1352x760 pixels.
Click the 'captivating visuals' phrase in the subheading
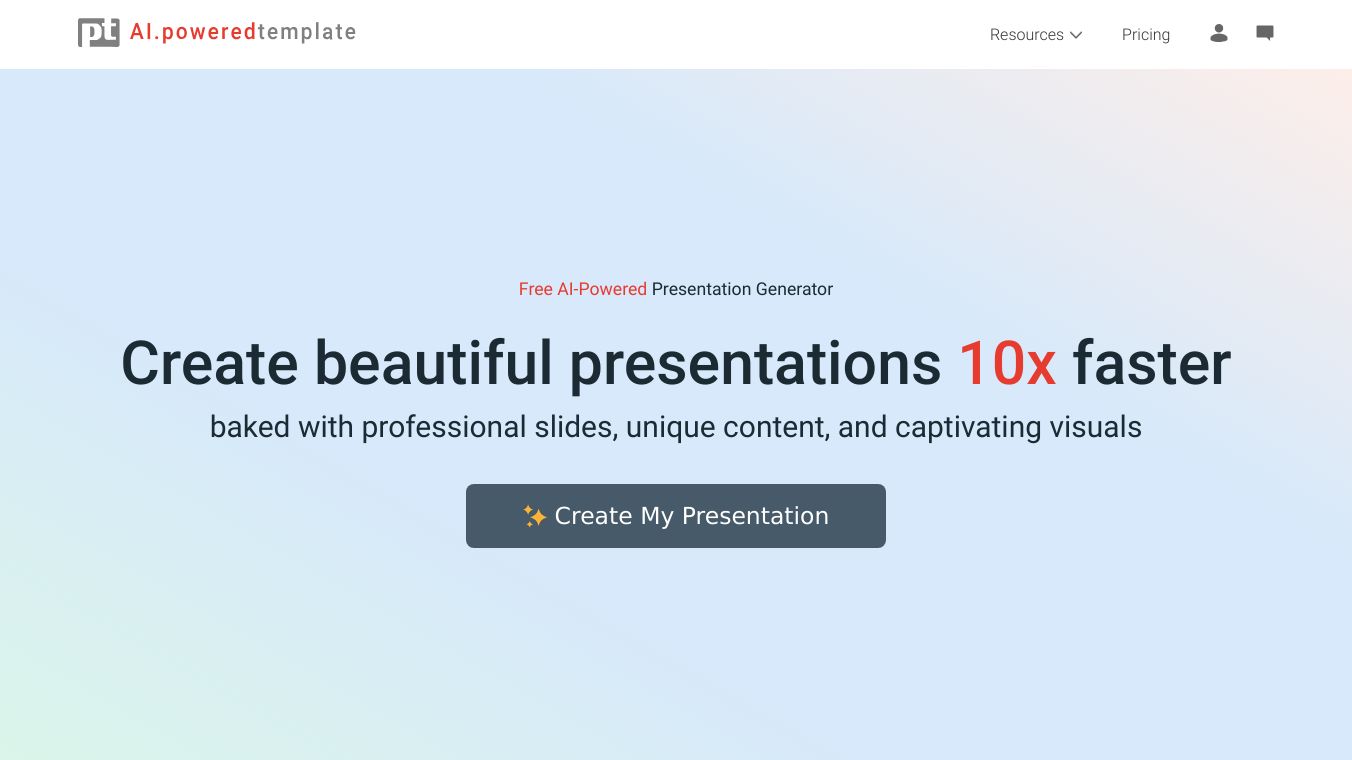point(1018,427)
